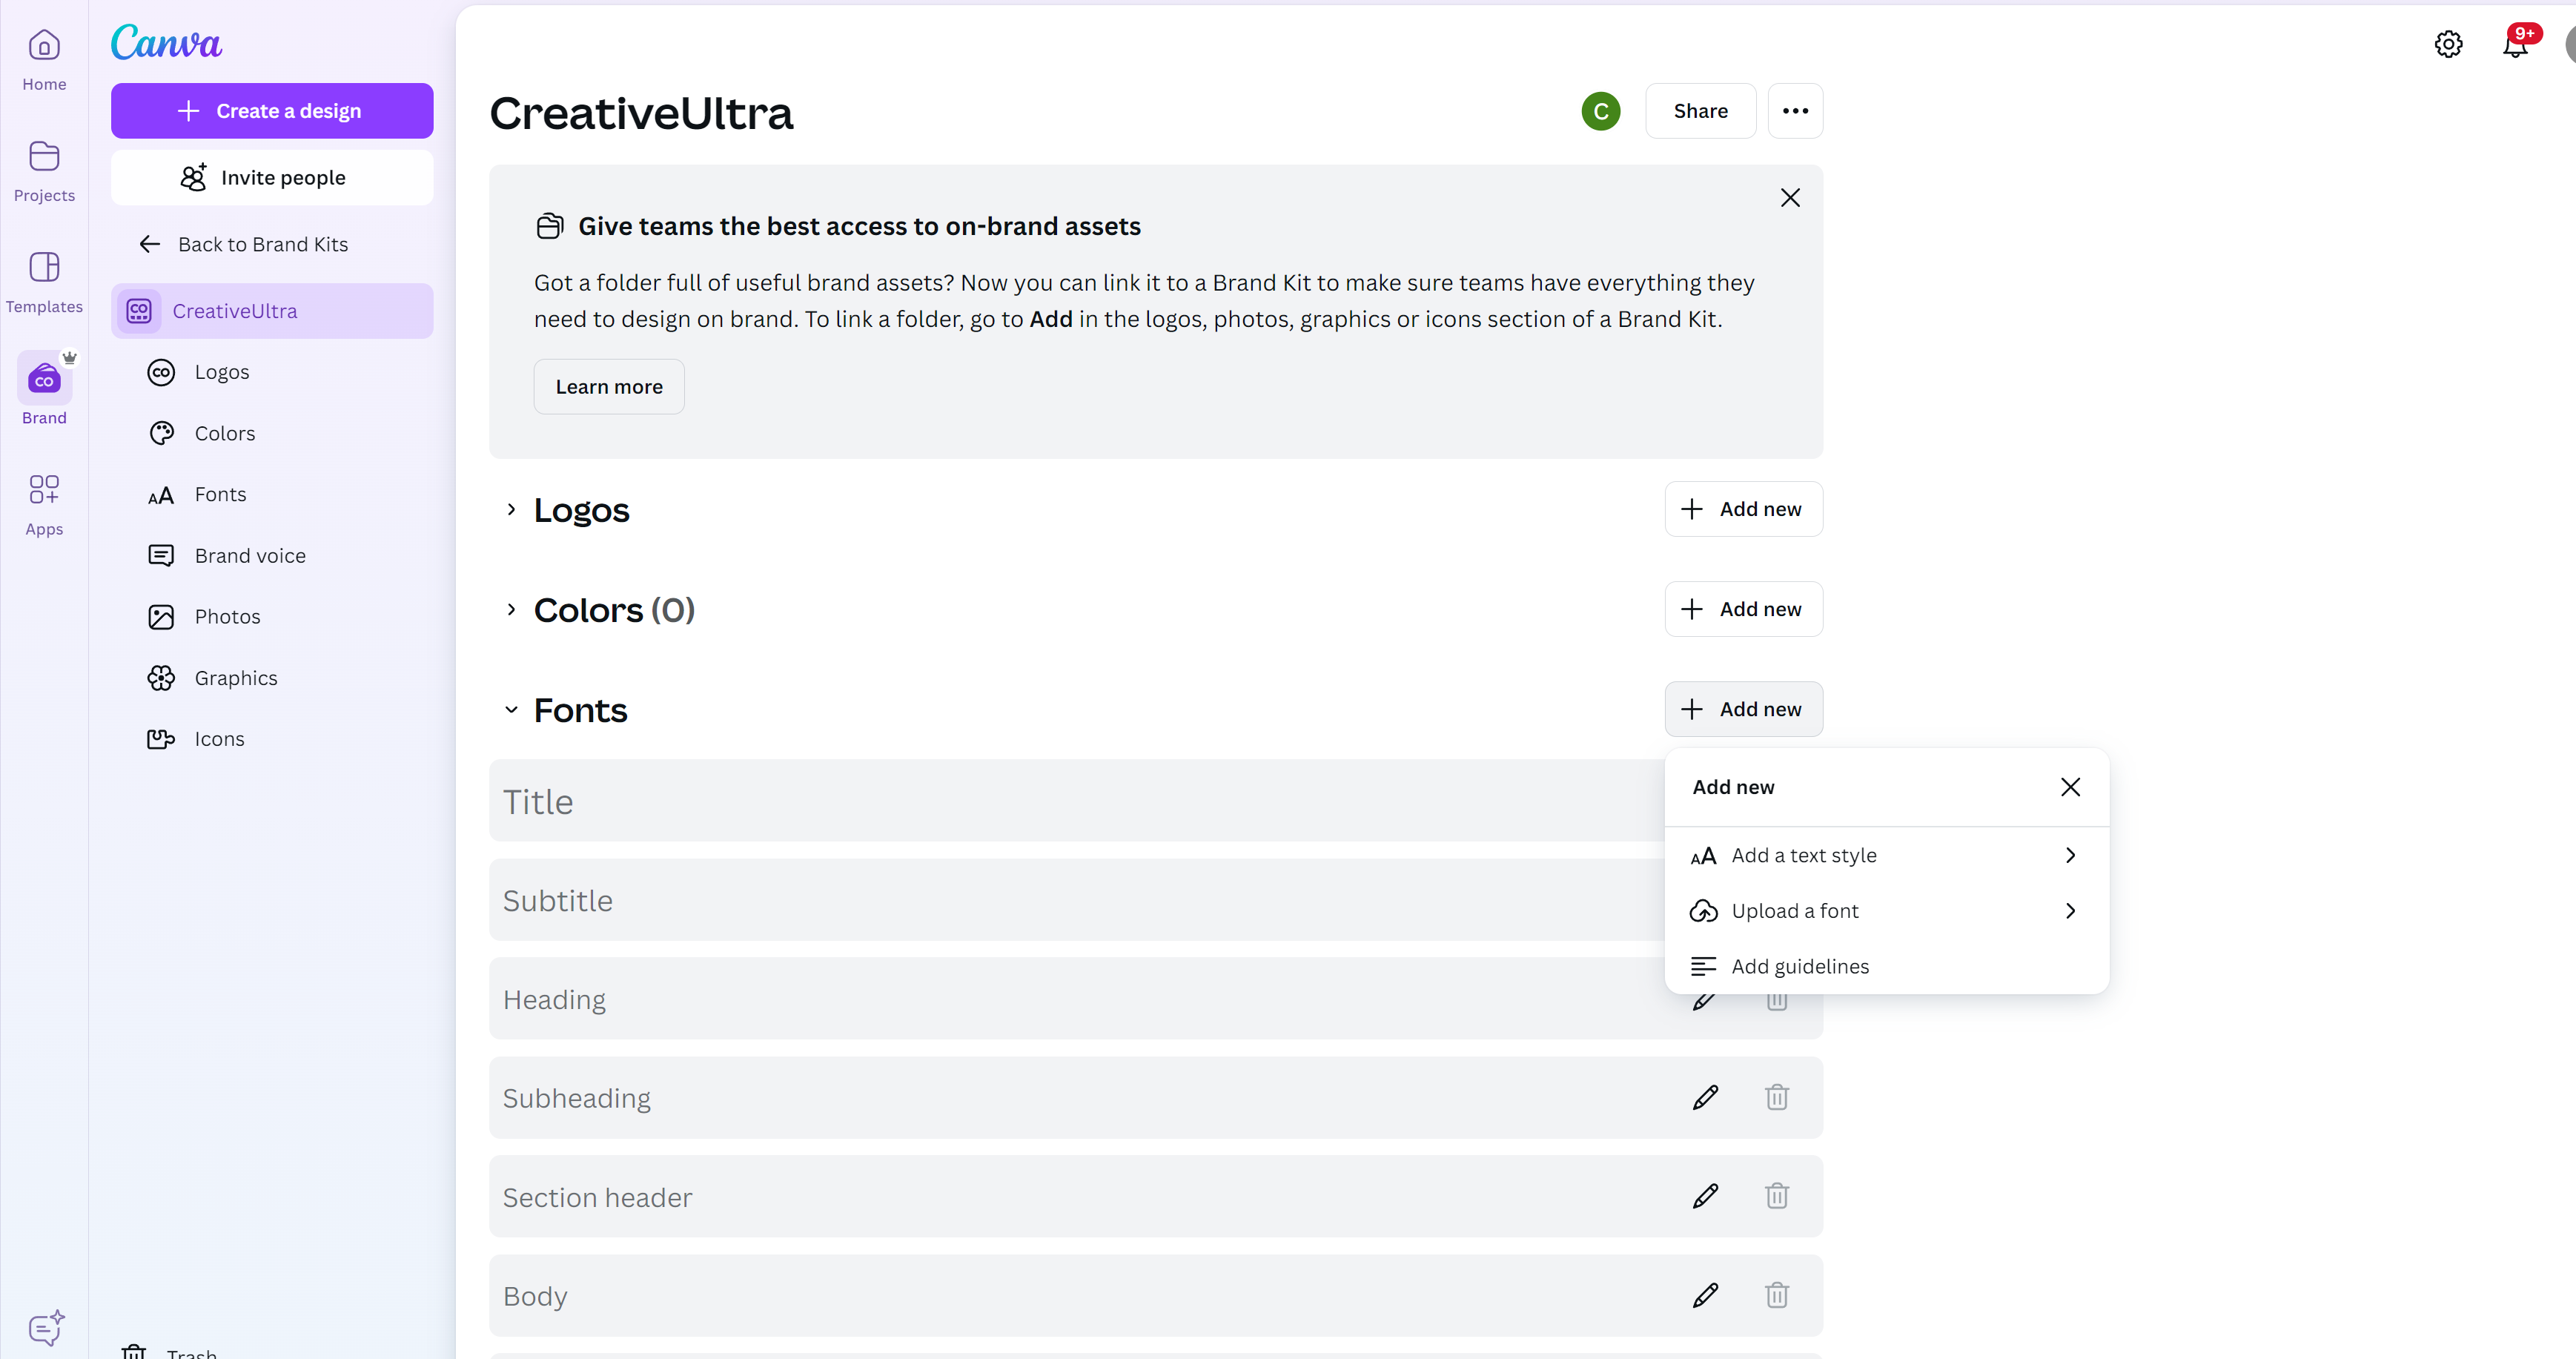Collapse the Fonts section
This screenshot has height=1359, width=2576.
(511, 709)
